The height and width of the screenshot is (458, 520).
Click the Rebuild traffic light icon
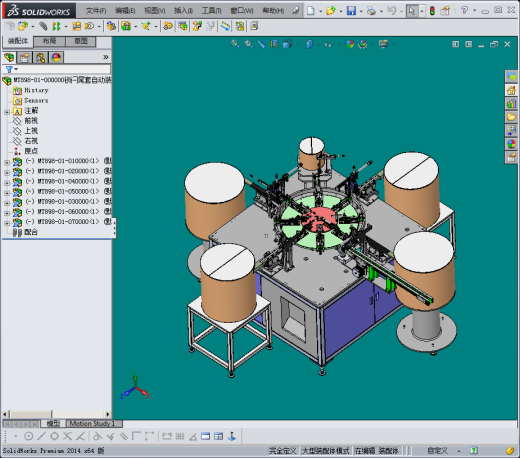tap(432, 11)
